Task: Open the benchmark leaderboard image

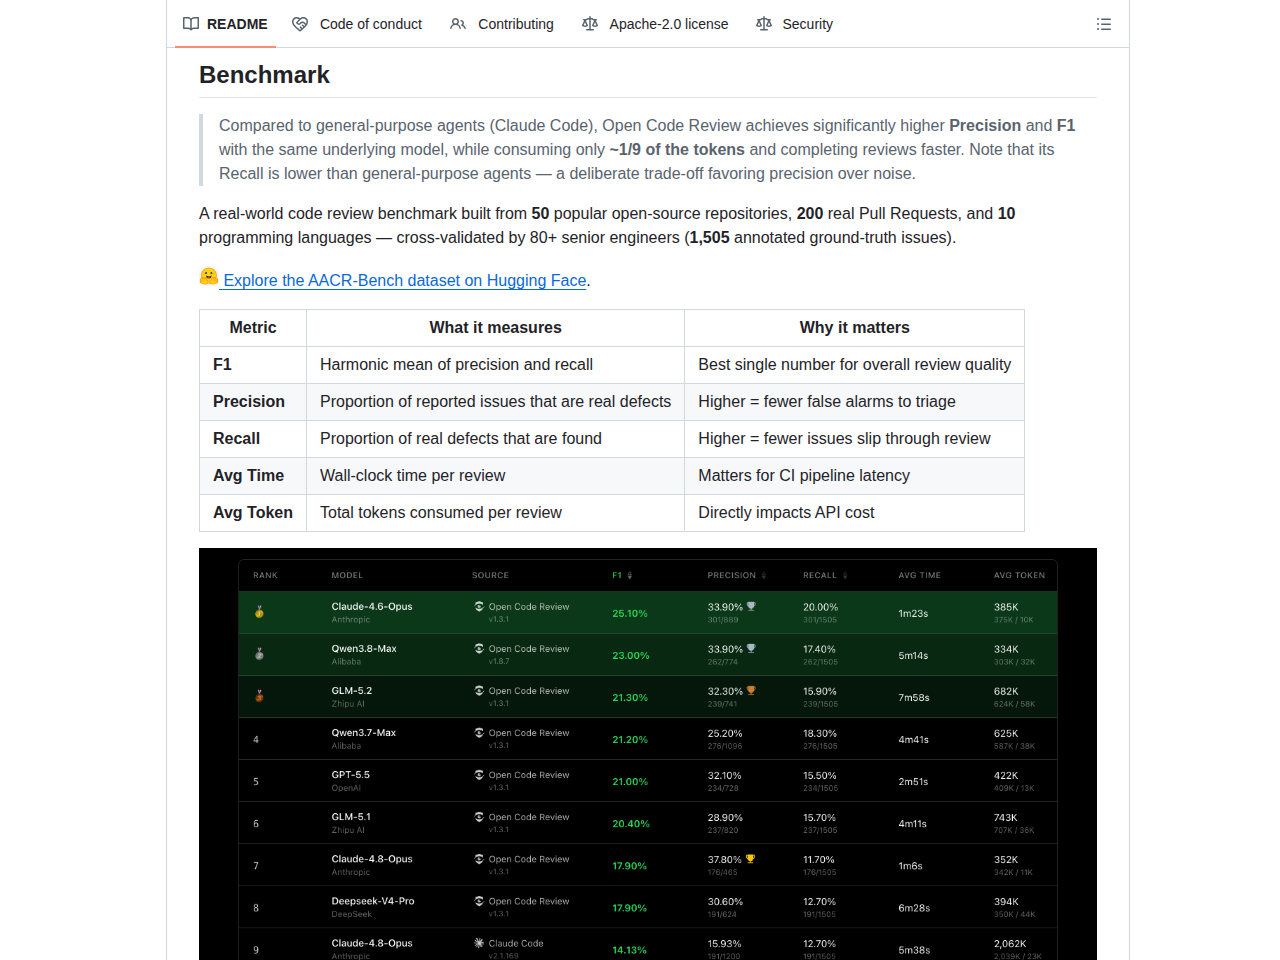Action: point(648,754)
